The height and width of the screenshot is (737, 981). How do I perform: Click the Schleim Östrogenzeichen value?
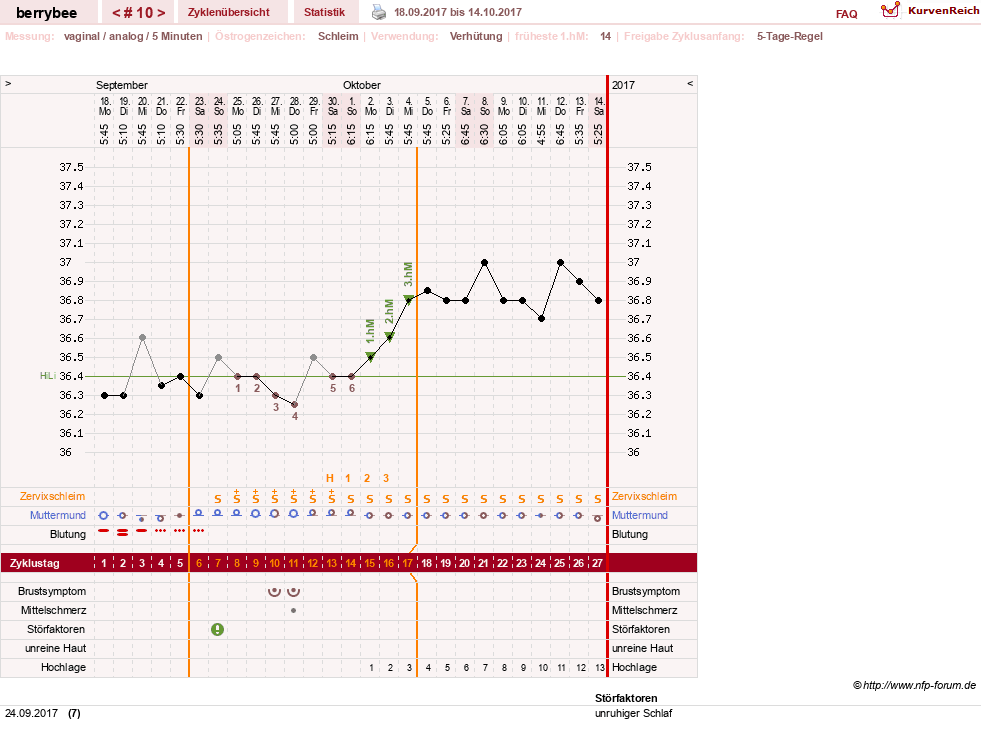[338, 36]
